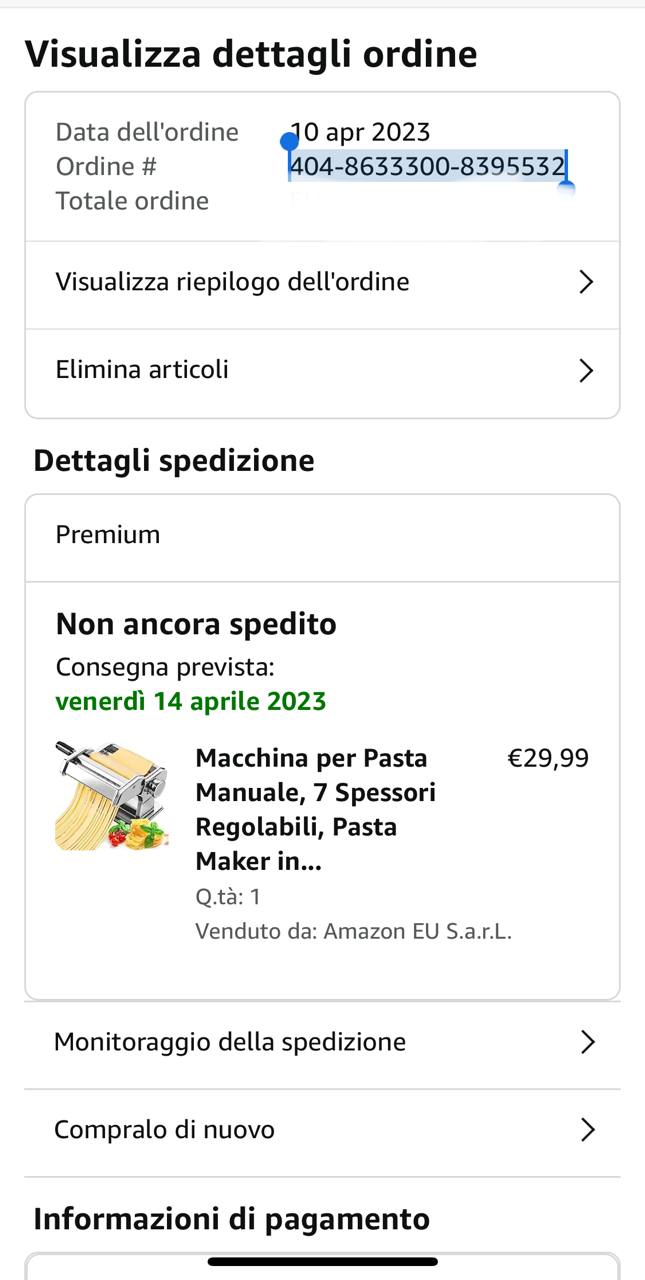Tap the pasta machine product thumbnail
645x1280 pixels.
point(111,796)
